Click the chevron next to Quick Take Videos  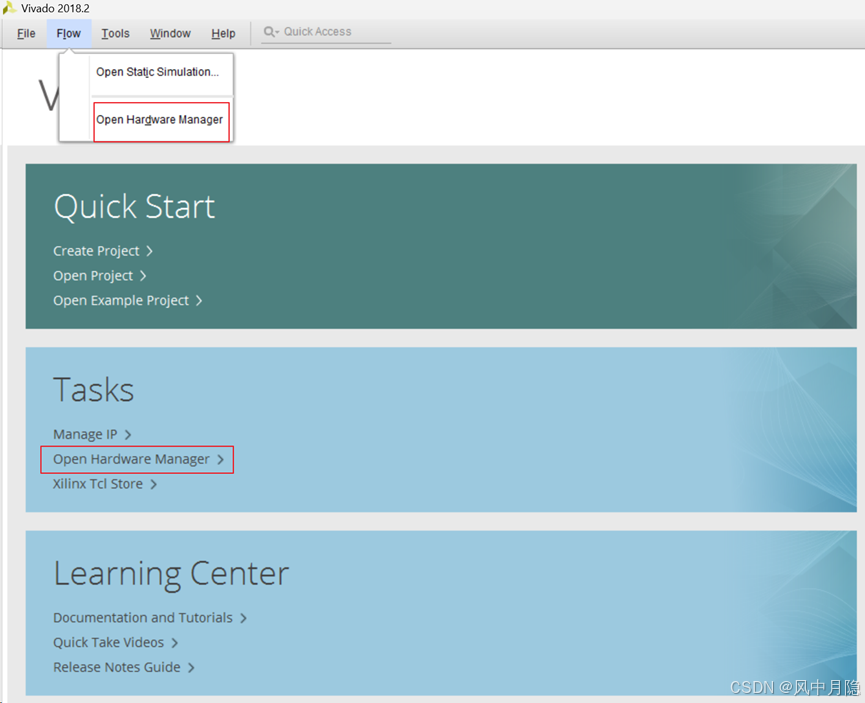point(174,643)
